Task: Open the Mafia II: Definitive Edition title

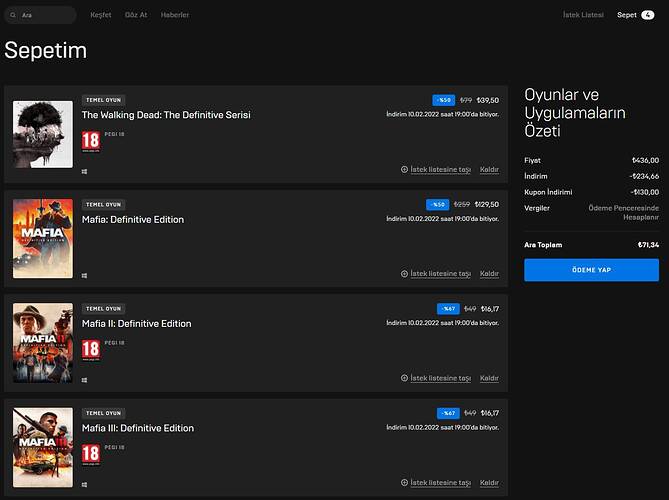Action: click(137, 324)
